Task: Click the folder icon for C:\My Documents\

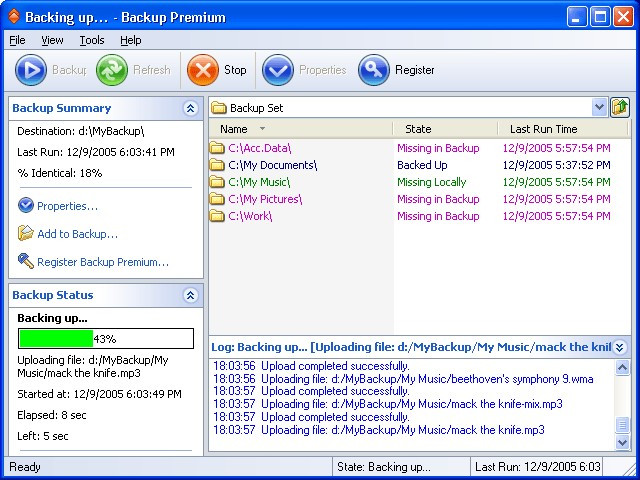Action: pyautogui.click(x=217, y=165)
